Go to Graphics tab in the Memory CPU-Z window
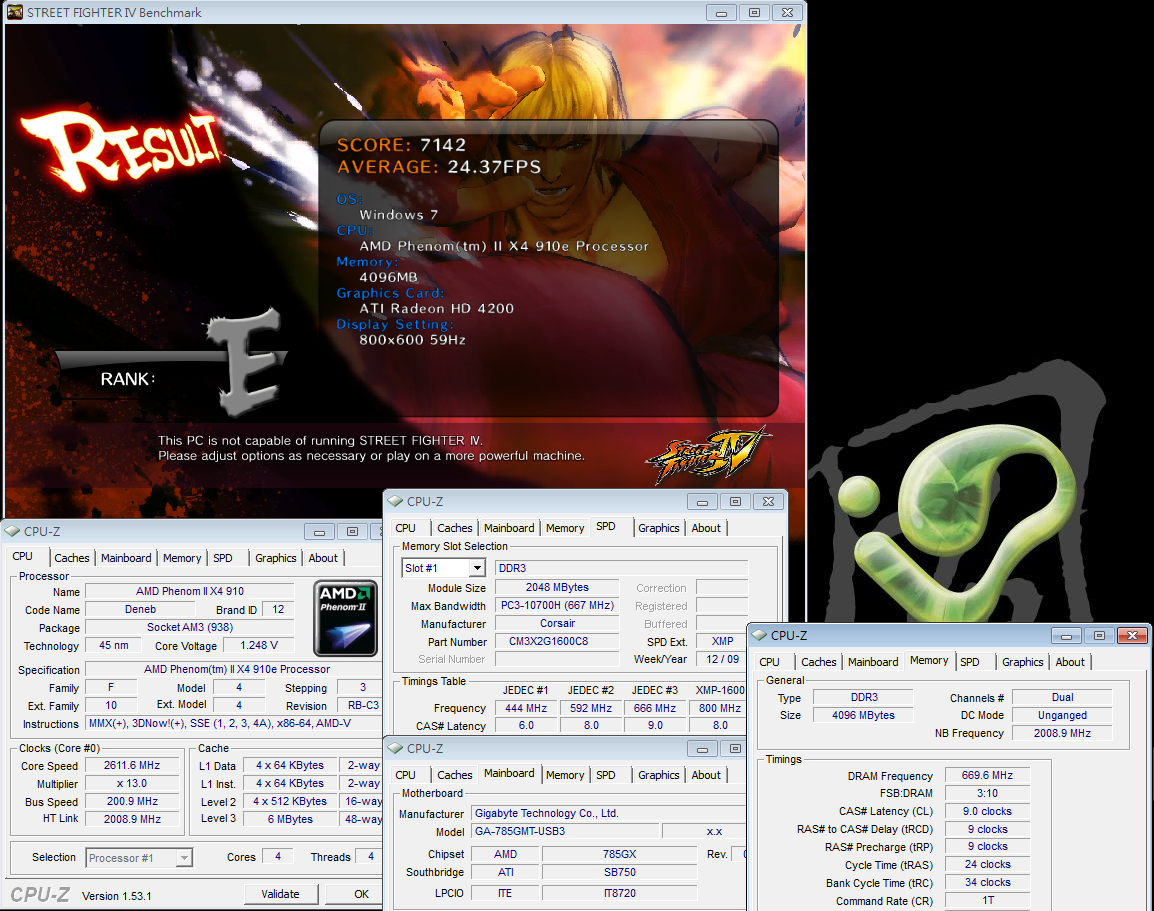 tap(1023, 662)
